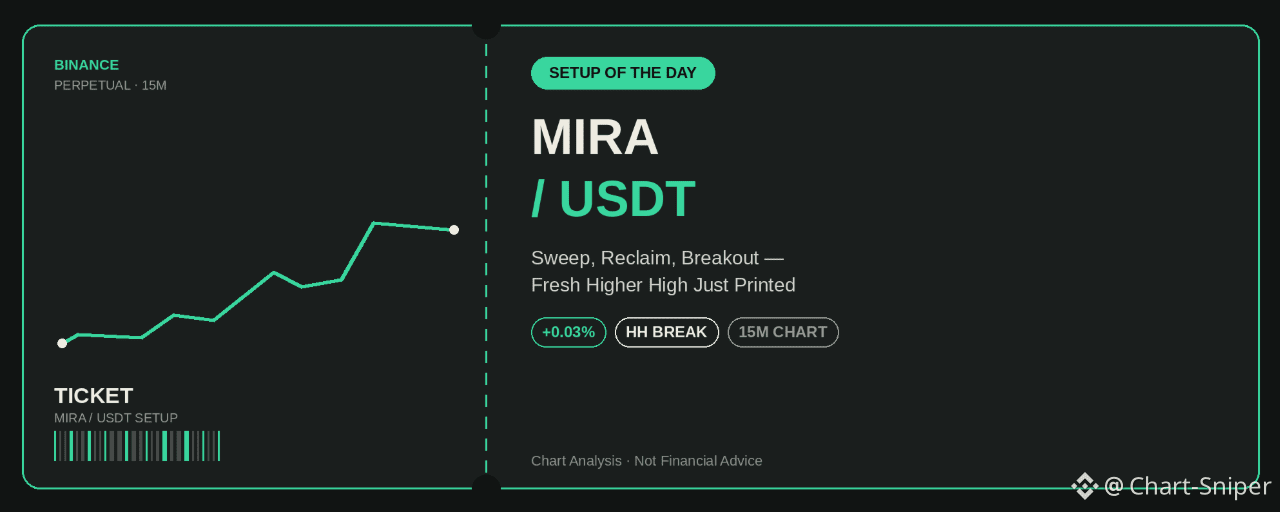Viewport: 1280px width, 512px height.
Task: Click the bottom notch on the ticket divider
Action: tap(486, 487)
